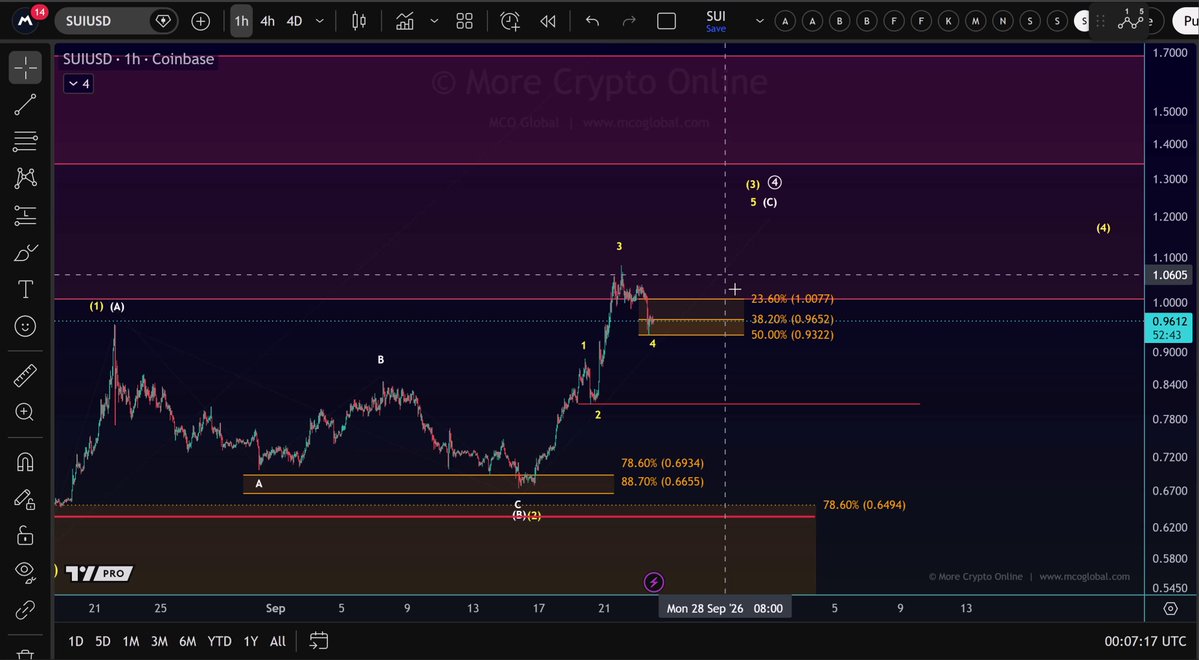Select the 1h timeframe
Image resolution: width=1199 pixels, height=660 pixels.
pyautogui.click(x=242, y=21)
